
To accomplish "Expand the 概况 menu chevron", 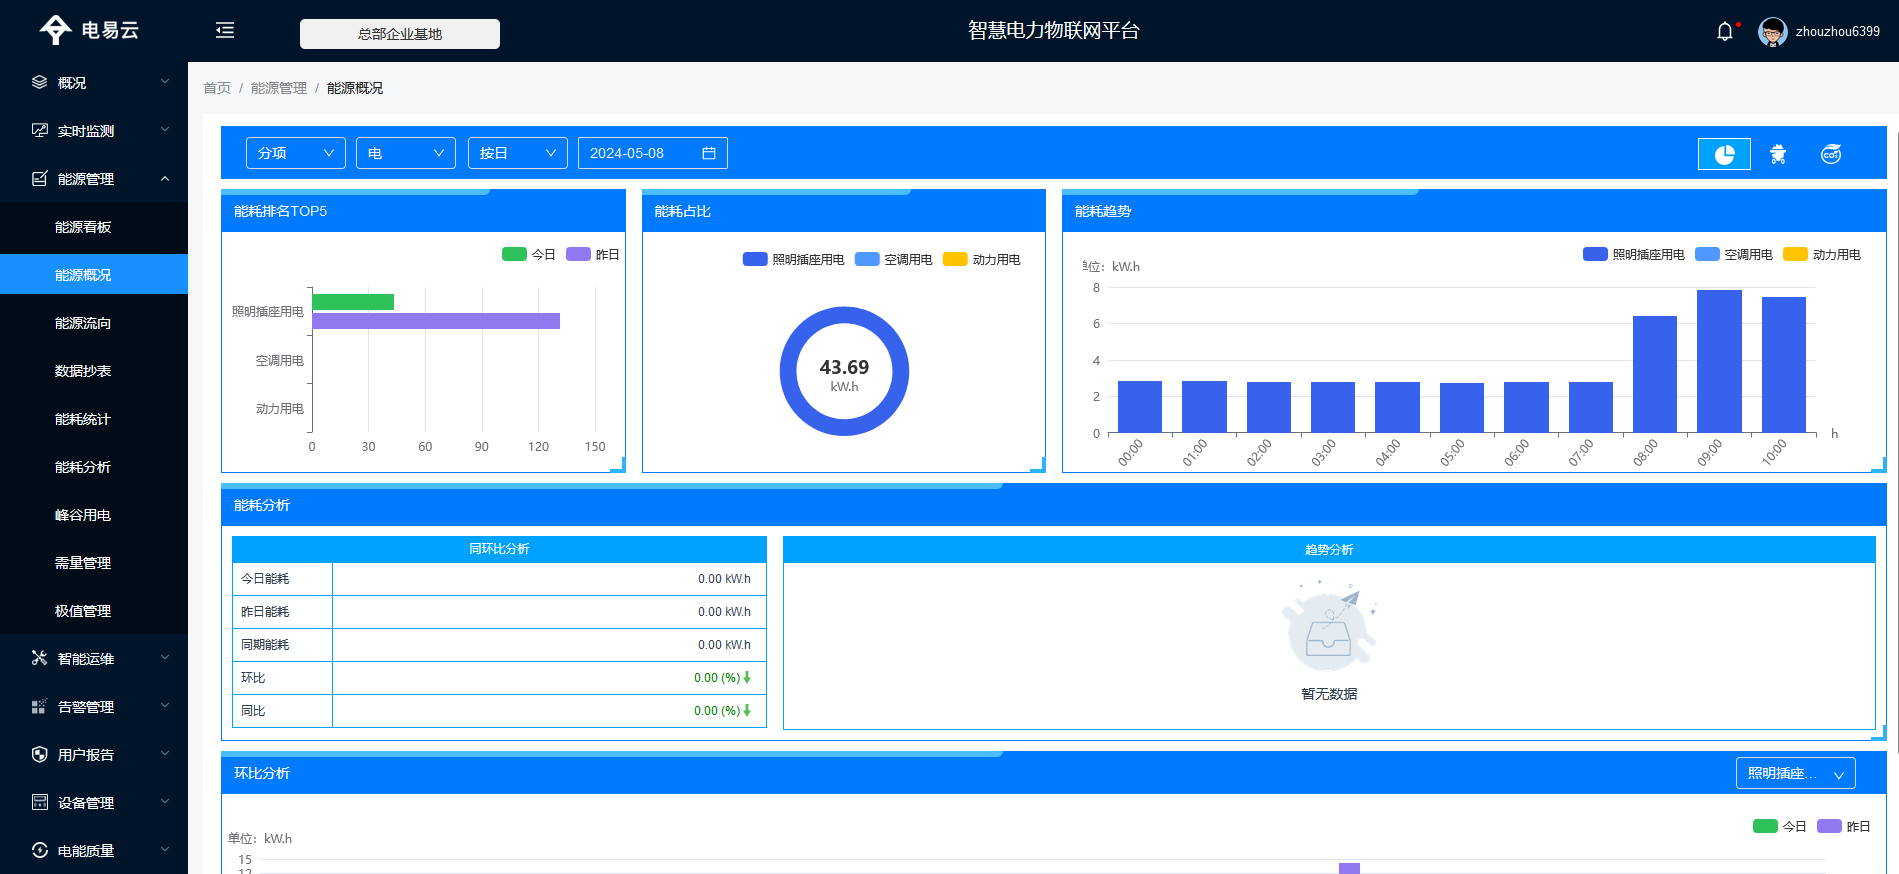I will point(165,82).
